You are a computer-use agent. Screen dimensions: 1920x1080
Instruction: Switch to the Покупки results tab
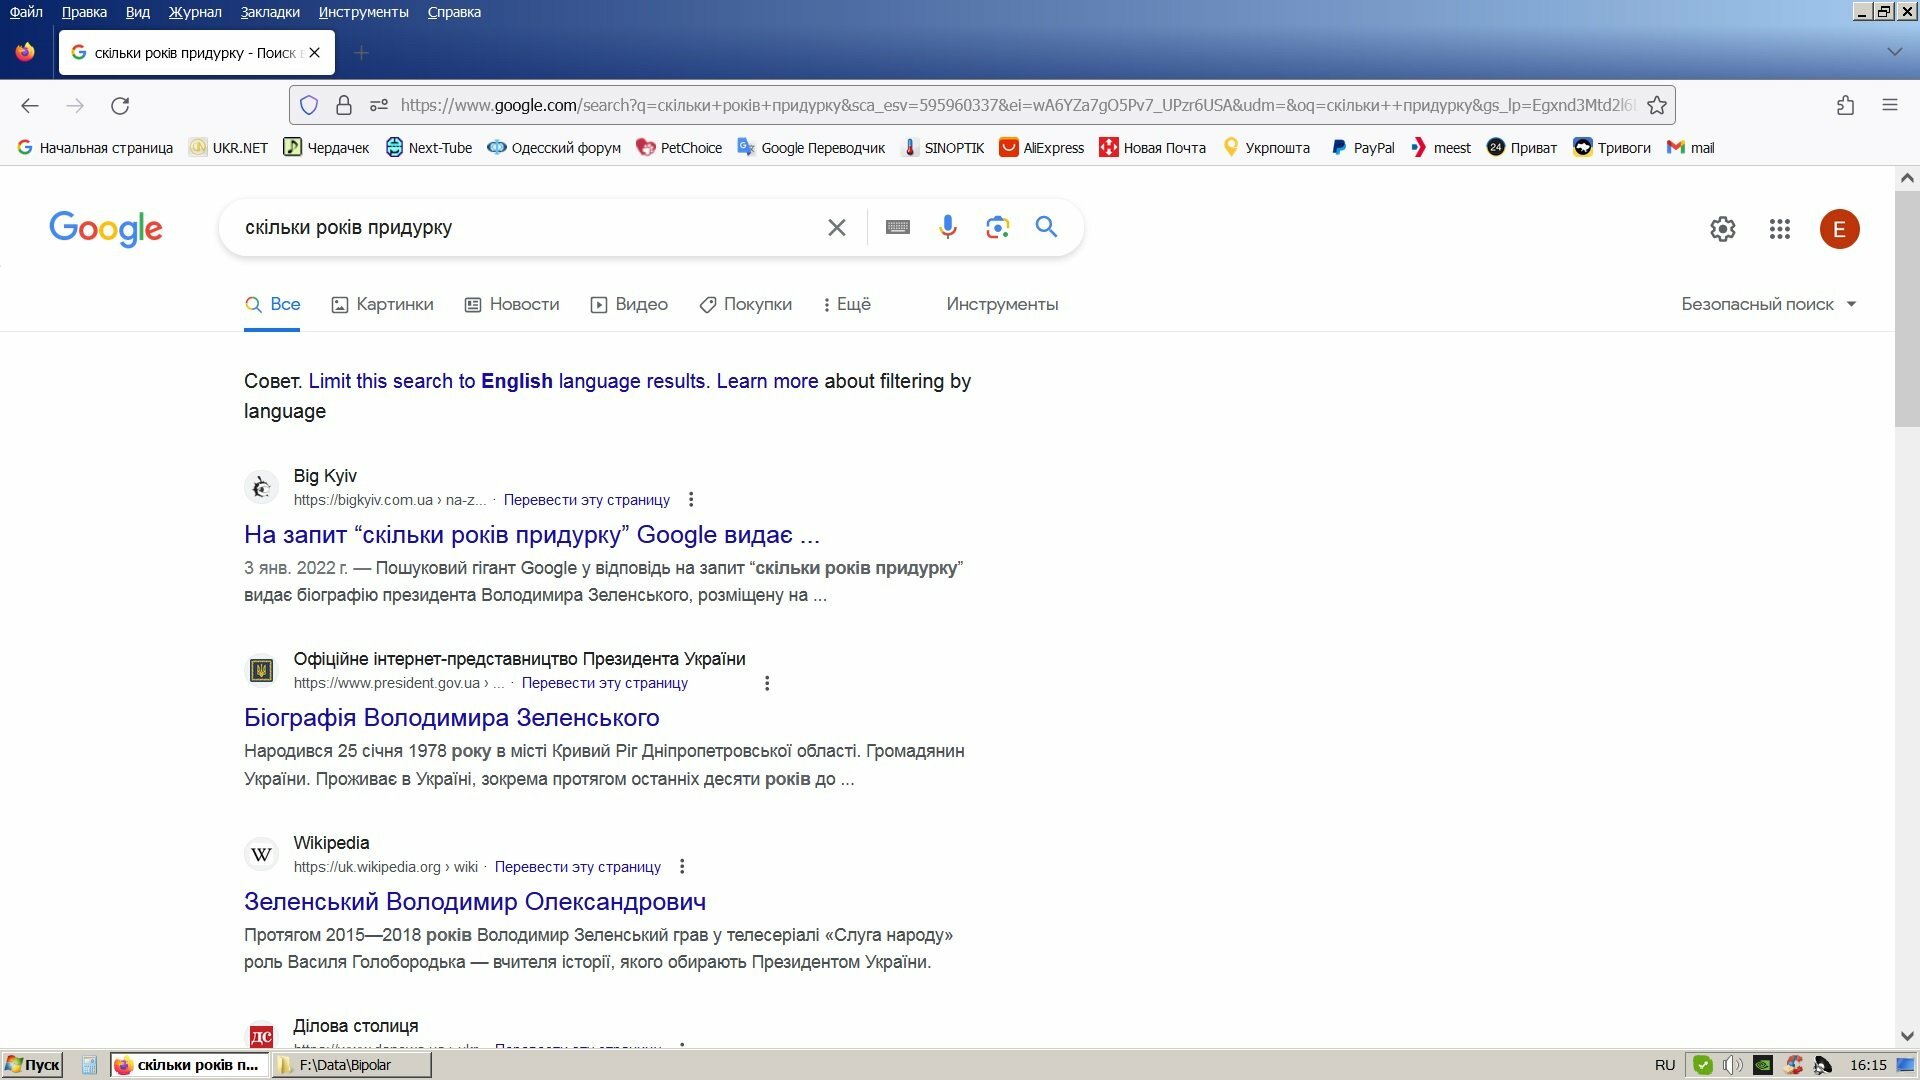click(x=745, y=304)
